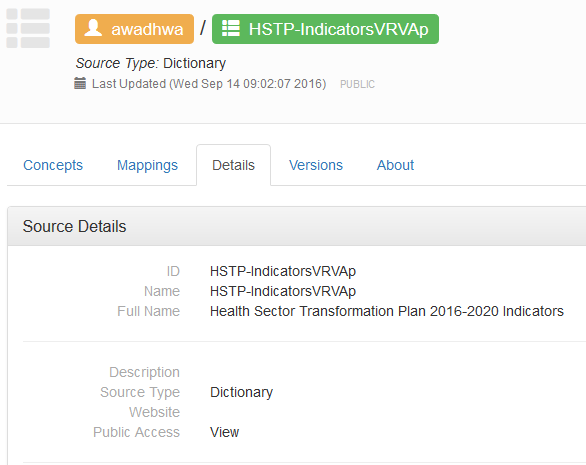Click the Public Access field label
586x465 pixels.
136,432
